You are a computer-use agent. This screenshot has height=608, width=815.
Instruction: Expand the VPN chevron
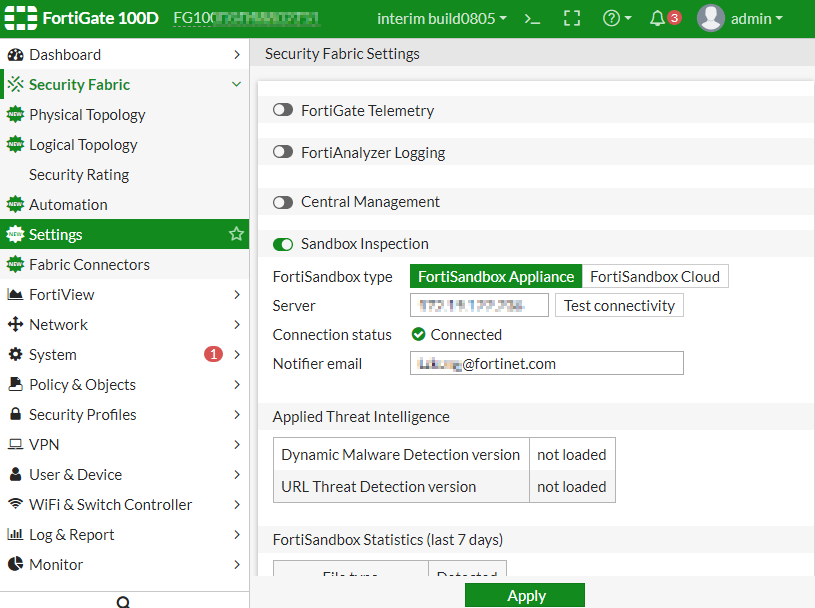click(x=237, y=444)
